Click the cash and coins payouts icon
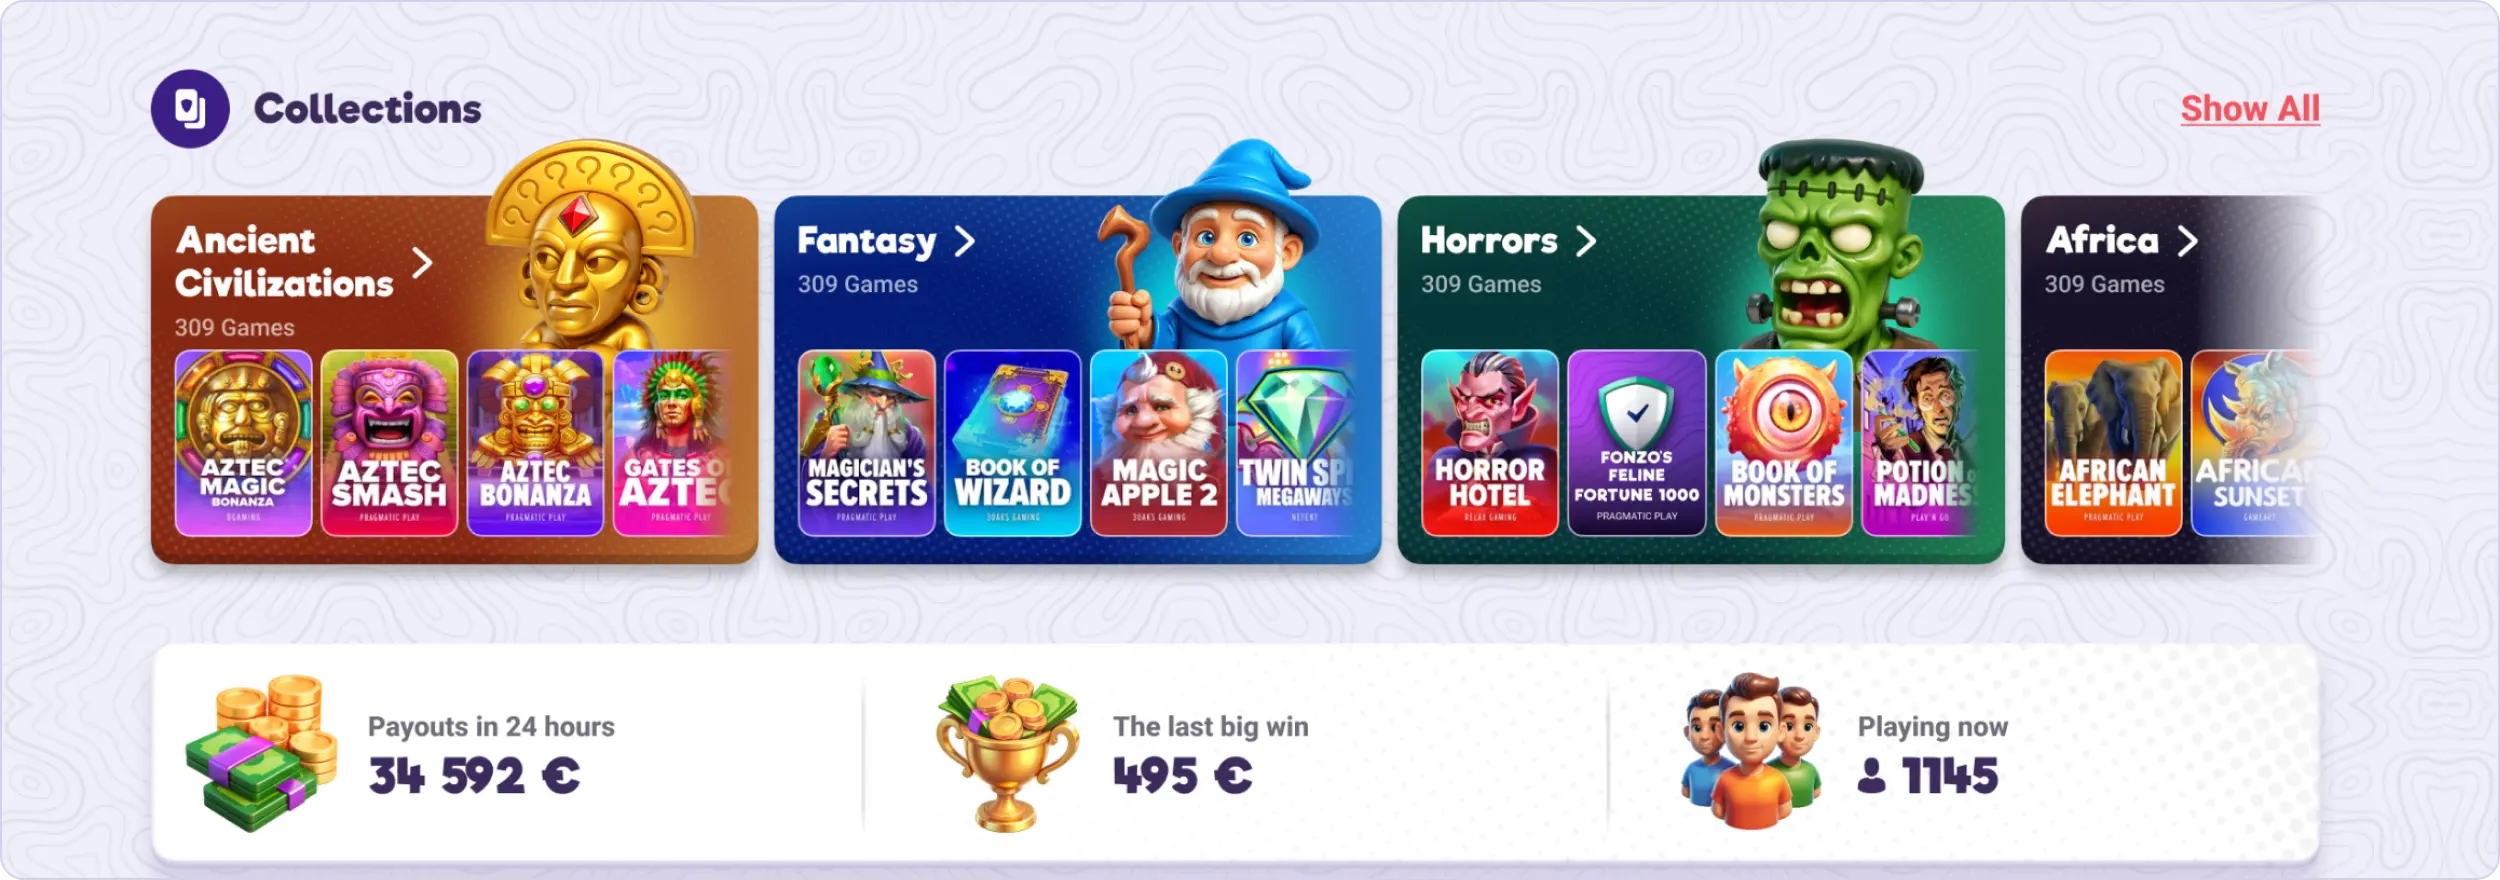 pyautogui.click(x=262, y=753)
